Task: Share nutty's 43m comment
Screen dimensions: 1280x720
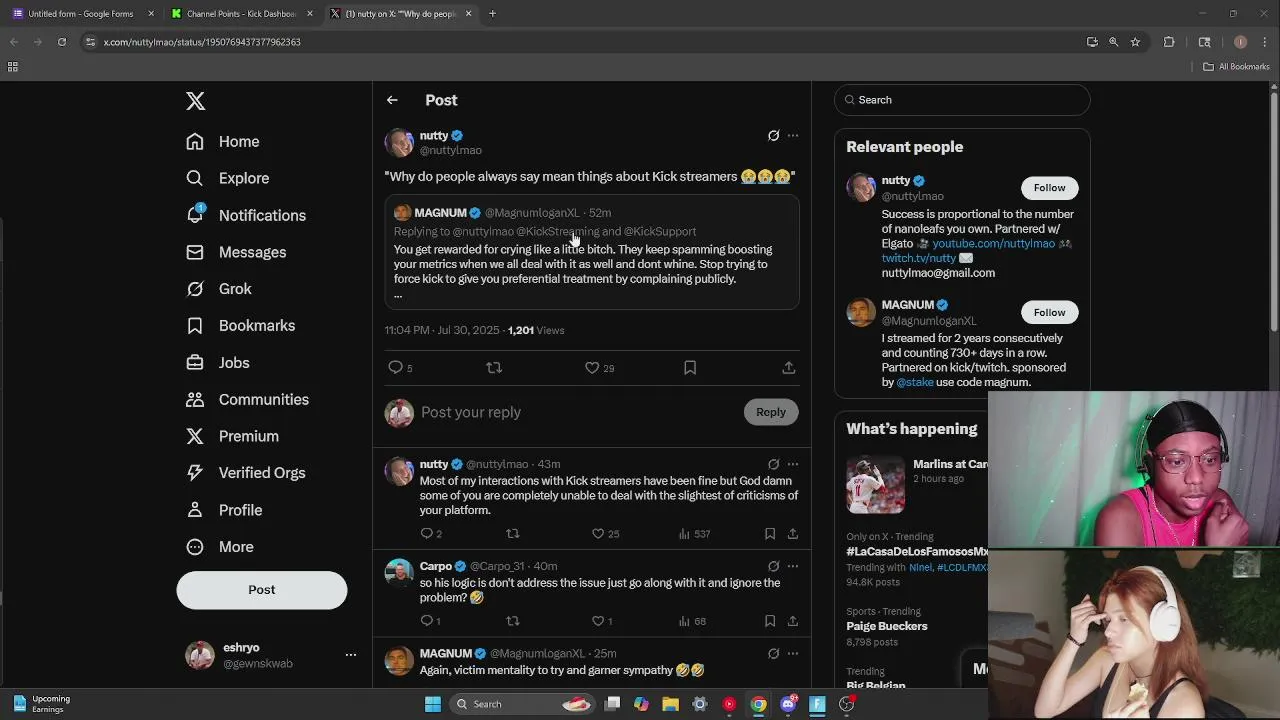Action: click(793, 534)
